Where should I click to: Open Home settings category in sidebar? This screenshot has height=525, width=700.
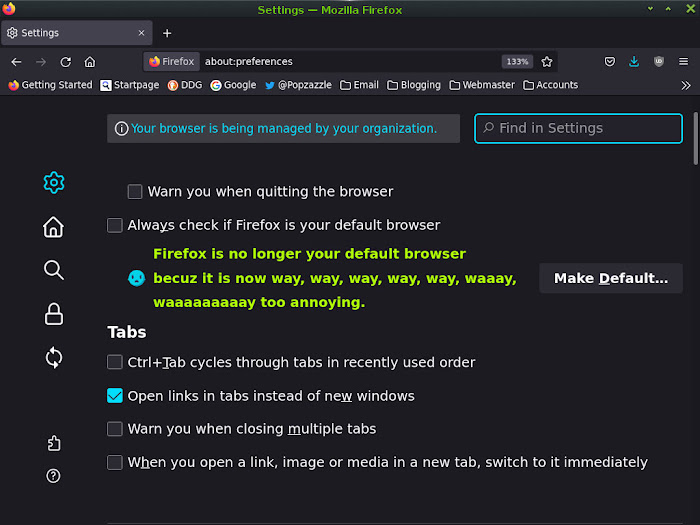(54, 227)
